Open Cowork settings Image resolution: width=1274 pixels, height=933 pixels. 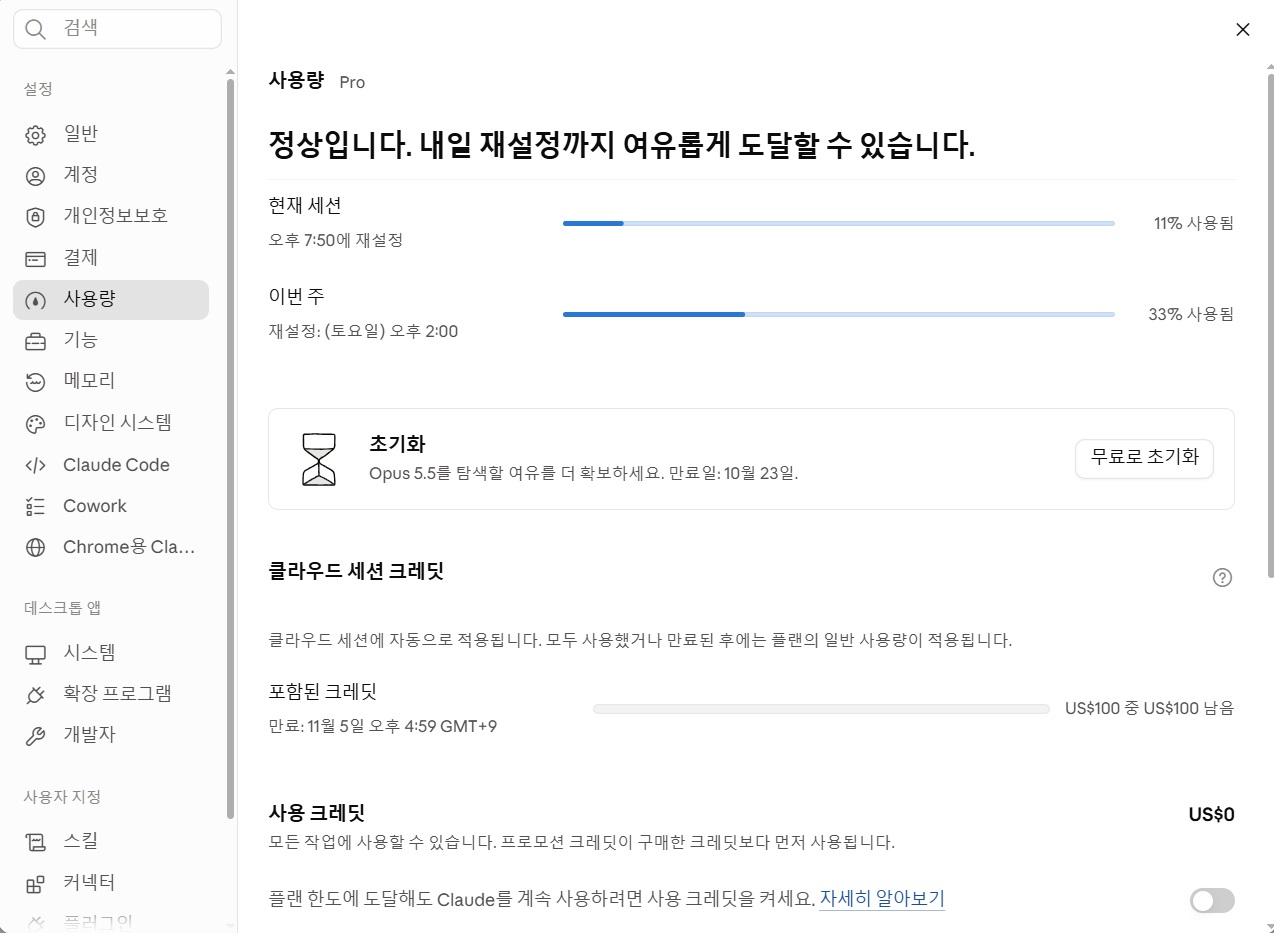111,506
